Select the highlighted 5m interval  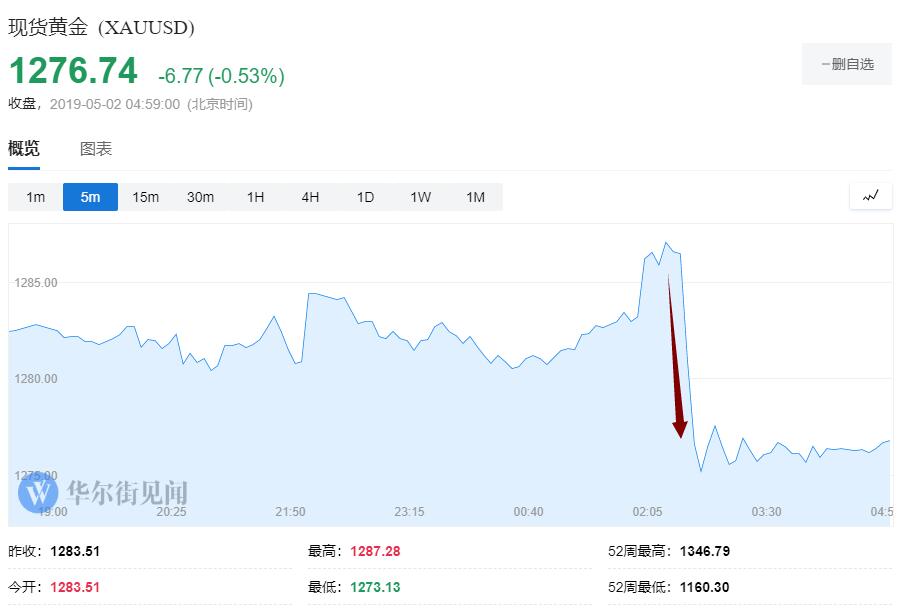90,197
